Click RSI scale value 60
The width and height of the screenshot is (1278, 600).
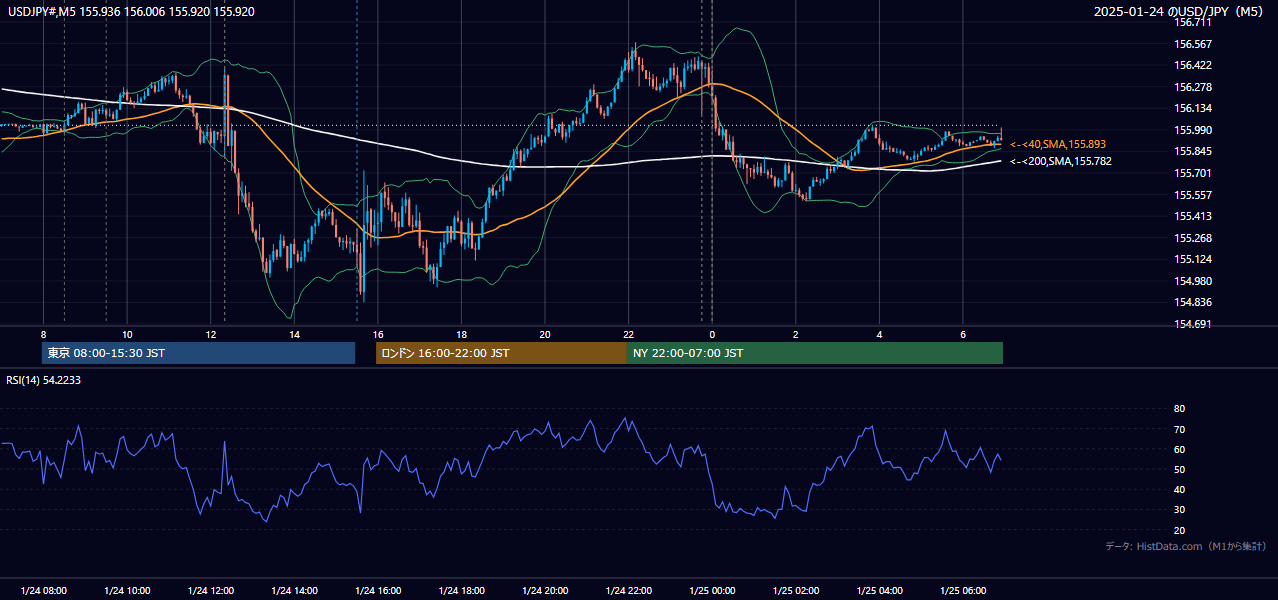coord(1179,449)
